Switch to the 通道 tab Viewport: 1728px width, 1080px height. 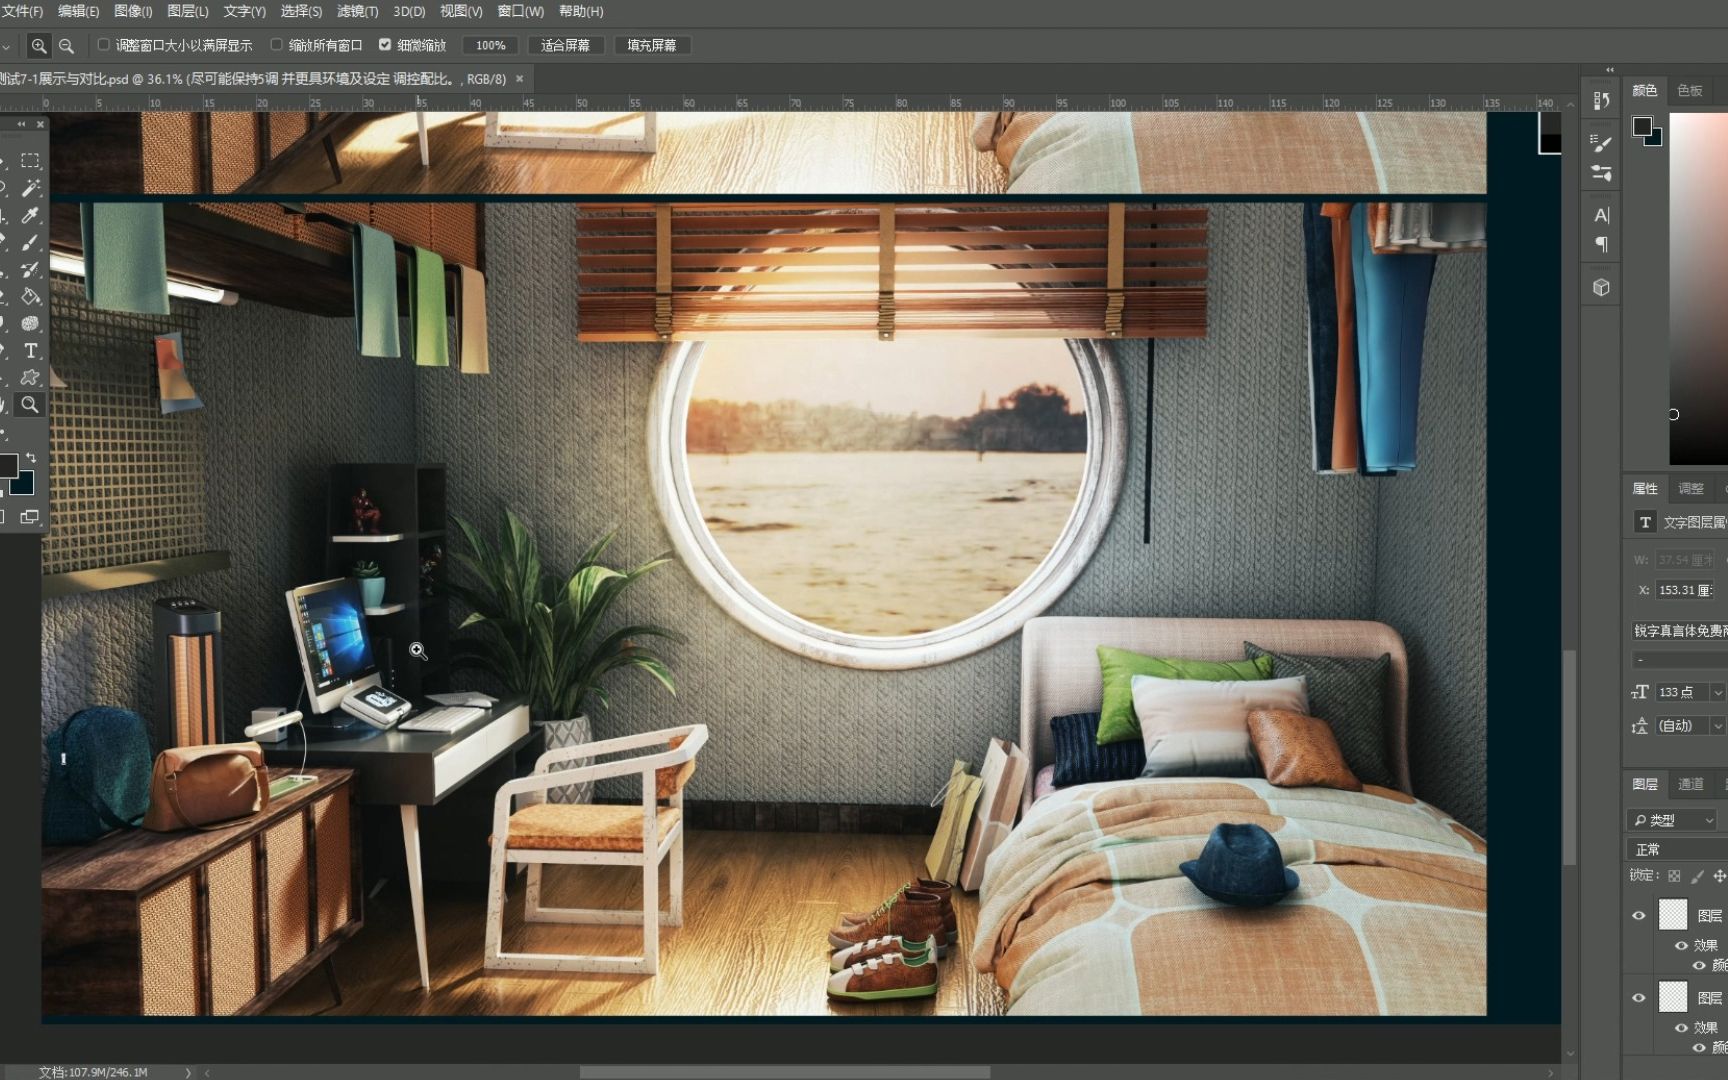(1690, 784)
